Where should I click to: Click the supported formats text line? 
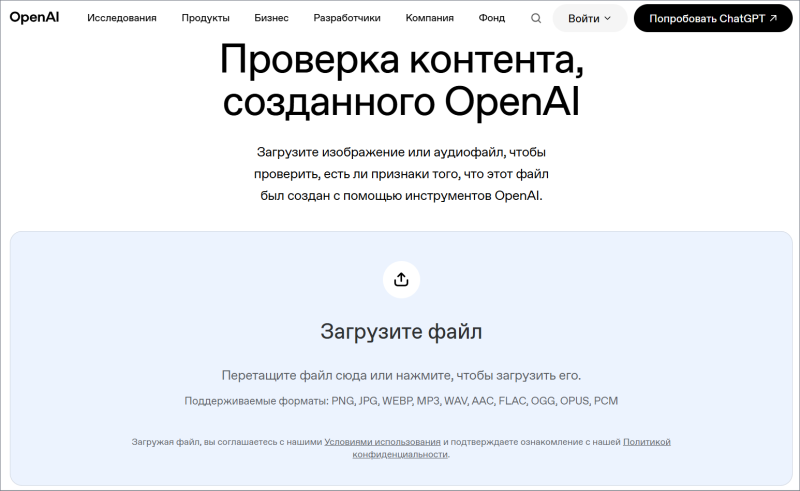point(401,401)
